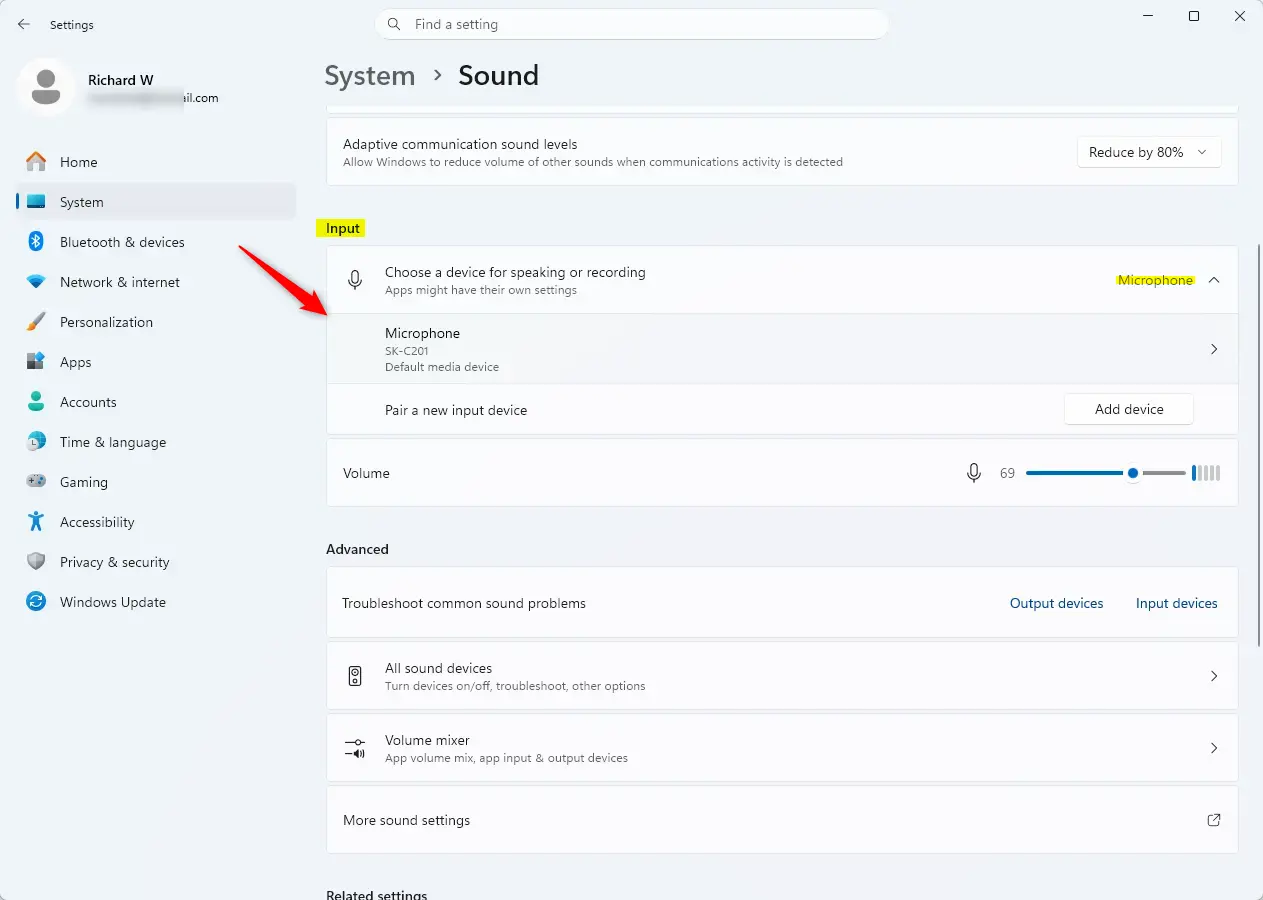Open Gaming settings page
This screenshot has height=900, width=1263.
156,482
